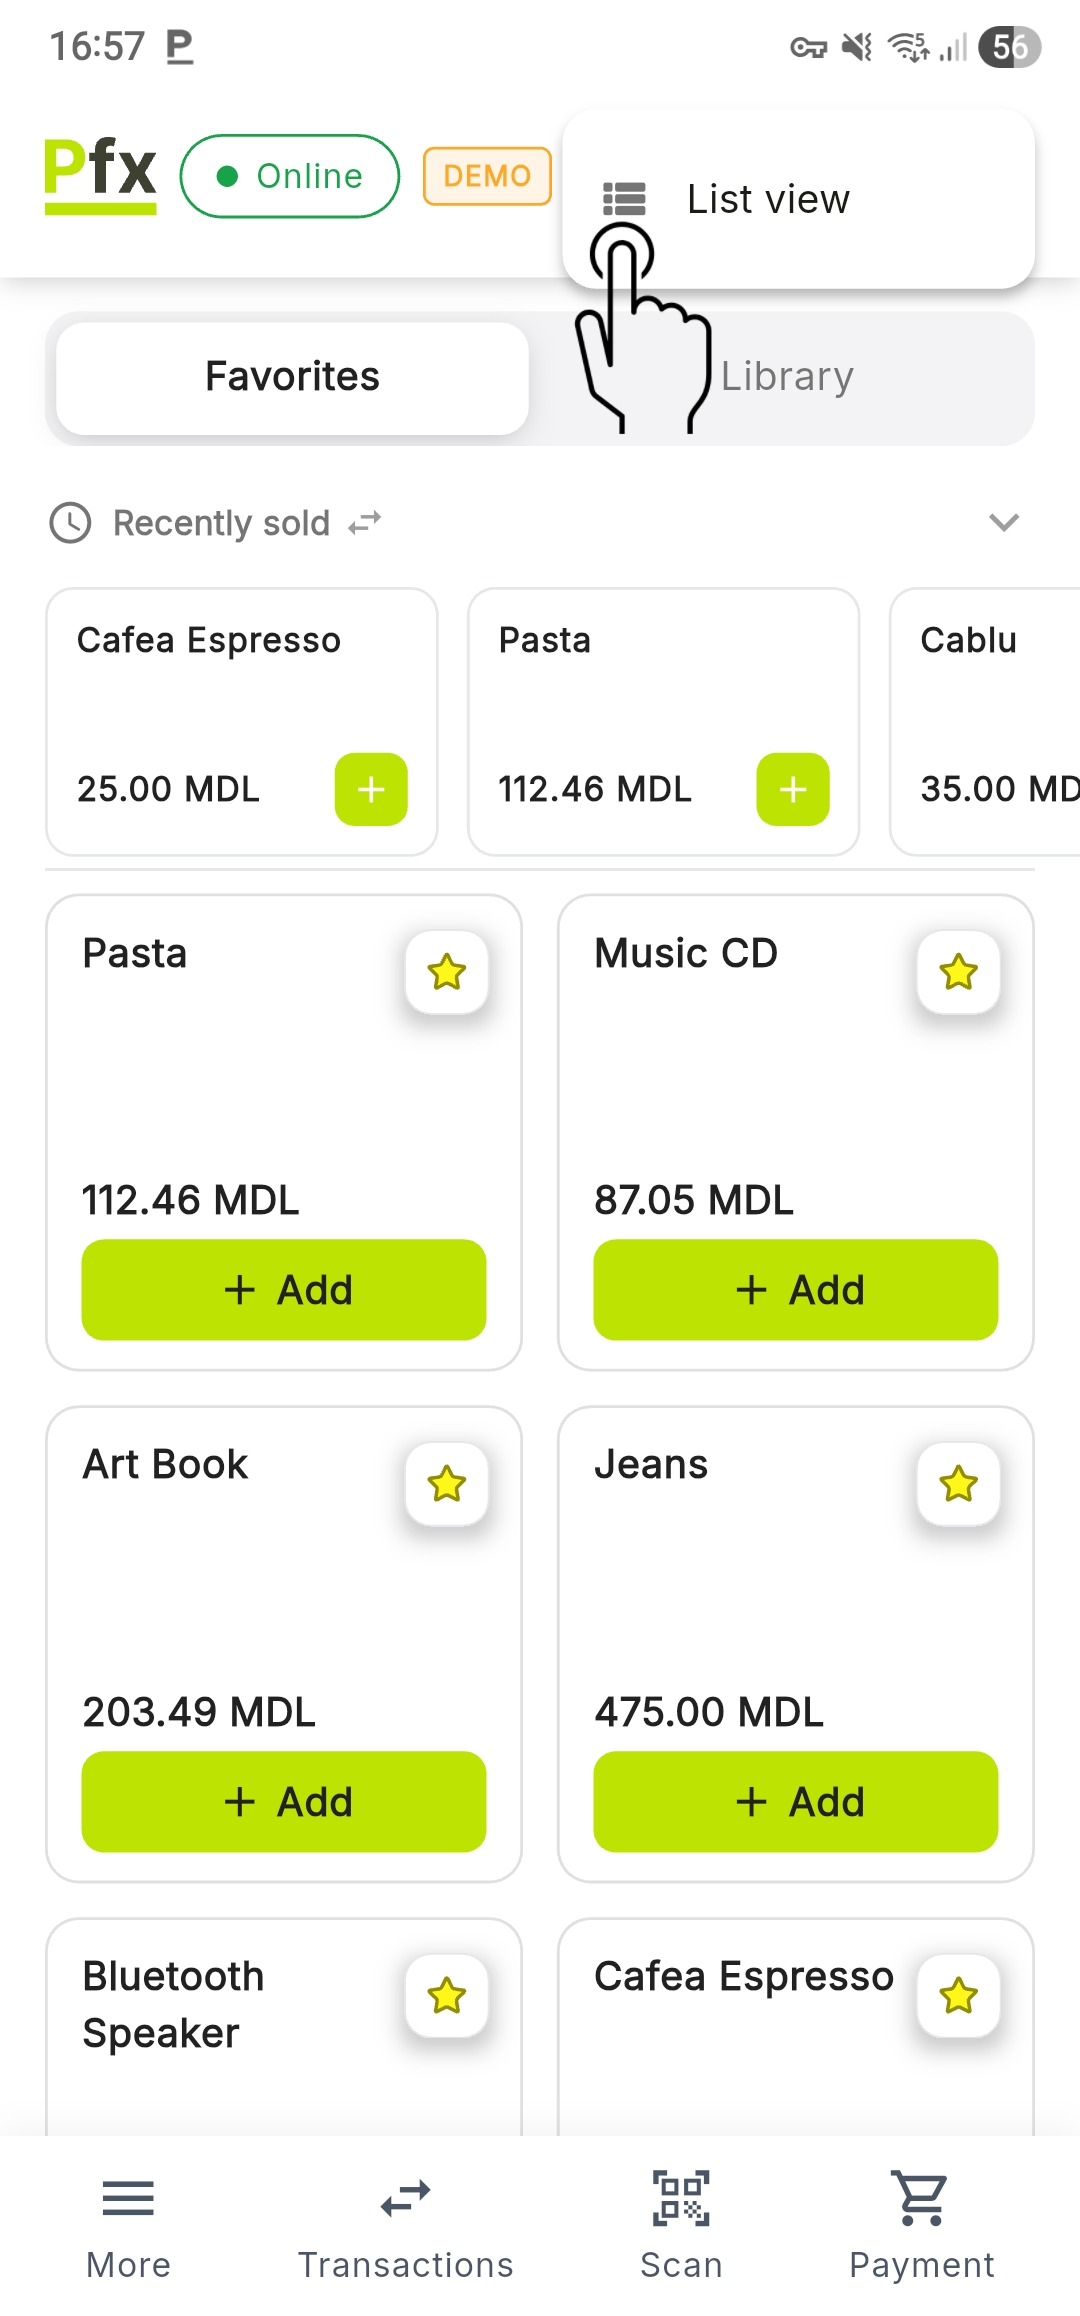
Task: Open Transactions from bottom navigation
Action: click(x=405, y=2222)
